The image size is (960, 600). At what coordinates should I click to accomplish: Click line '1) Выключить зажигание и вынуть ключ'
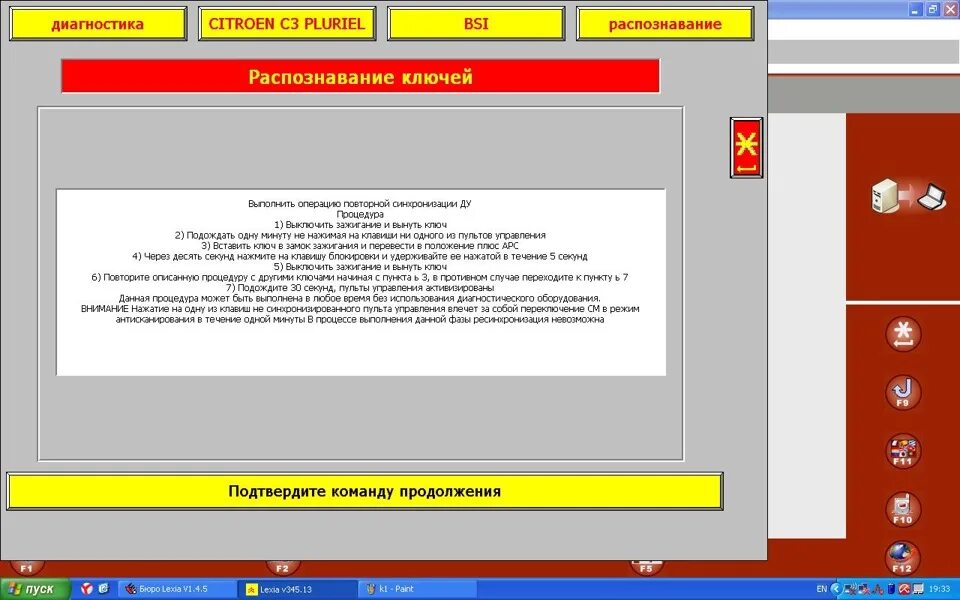[x=360, y=225]
